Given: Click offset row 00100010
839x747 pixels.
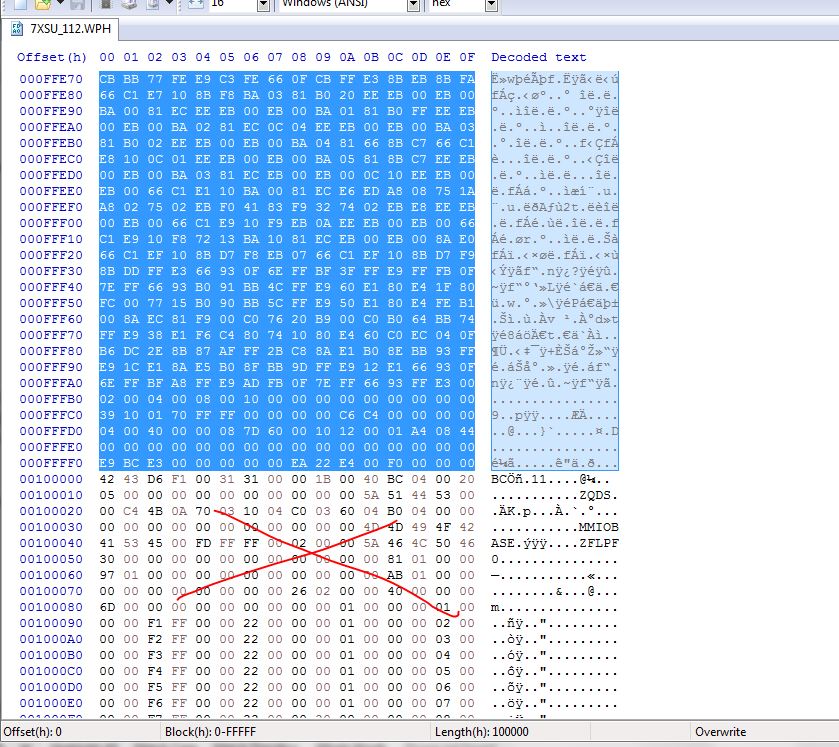Looking at the screenshot, I should click(x=51, y=495).
